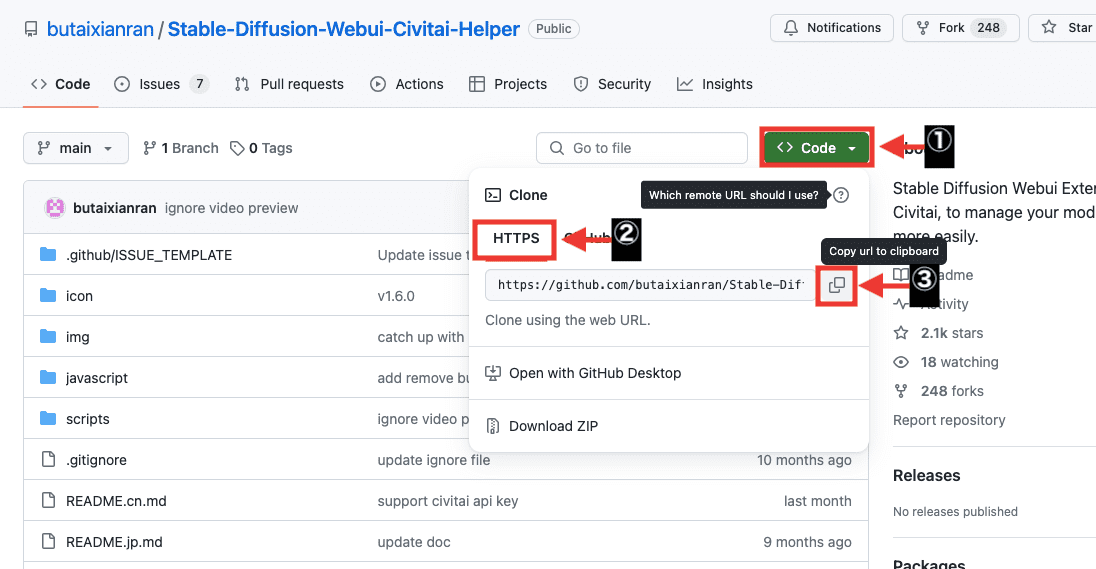
Task: Click the Download ZIP option
Action: [x=553, y=426]
